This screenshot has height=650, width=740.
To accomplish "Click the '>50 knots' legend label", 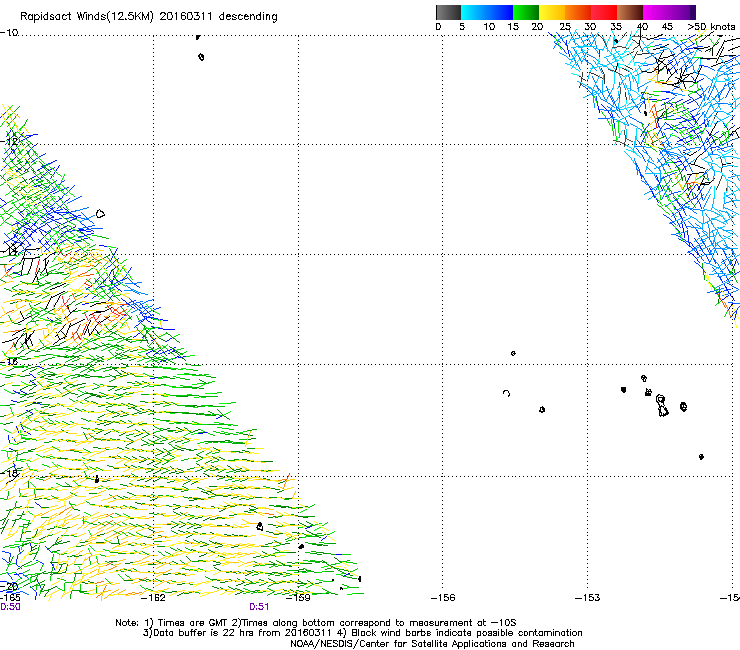I will pyautogui.click(x=711, y=26).
